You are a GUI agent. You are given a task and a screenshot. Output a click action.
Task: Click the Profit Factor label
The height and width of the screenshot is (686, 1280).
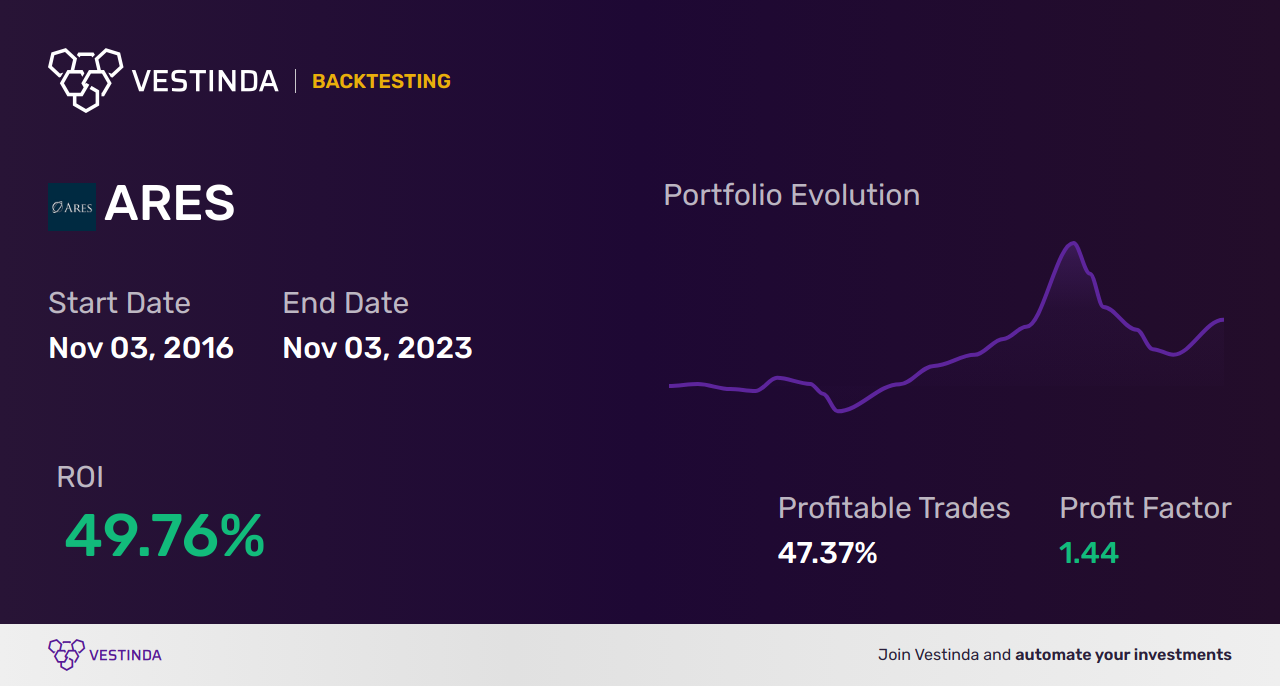pos(1145,508)
